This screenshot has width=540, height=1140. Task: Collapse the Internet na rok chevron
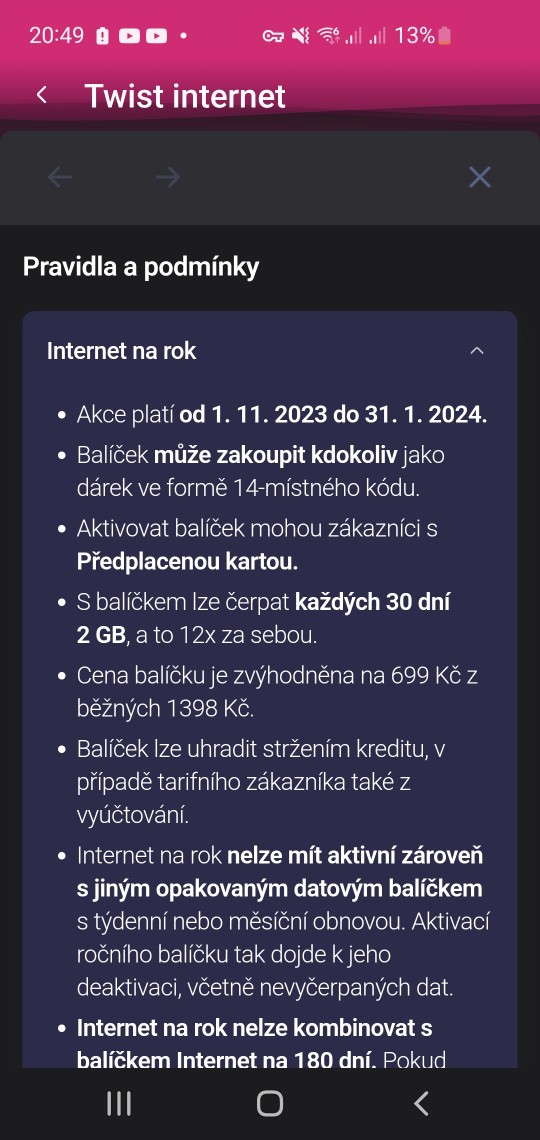click(477, 351)
